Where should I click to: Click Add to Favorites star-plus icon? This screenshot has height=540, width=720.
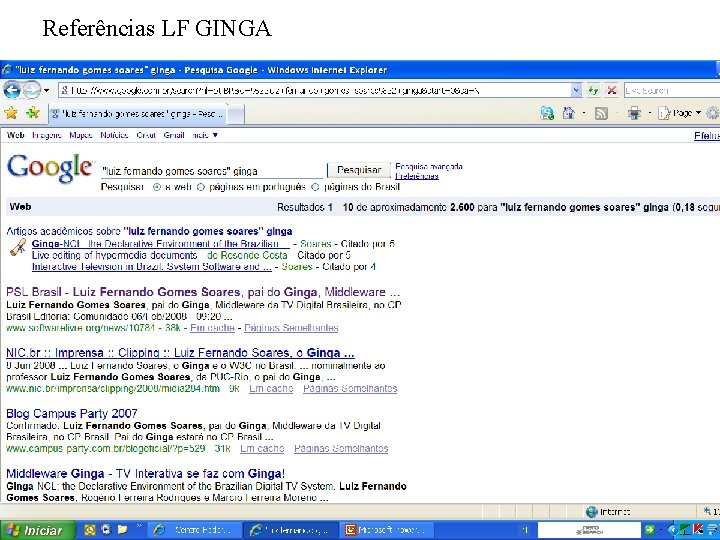point(32,113)
